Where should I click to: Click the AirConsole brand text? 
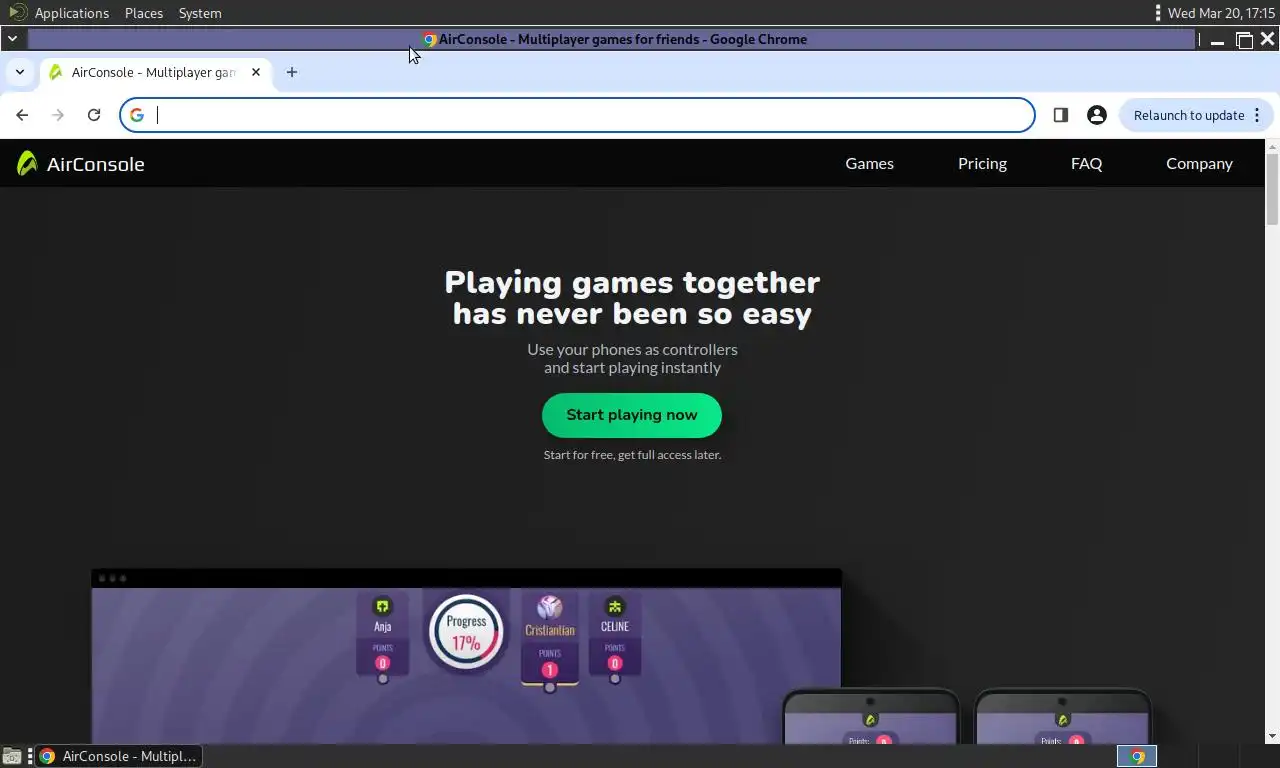(x=96, y=164)
